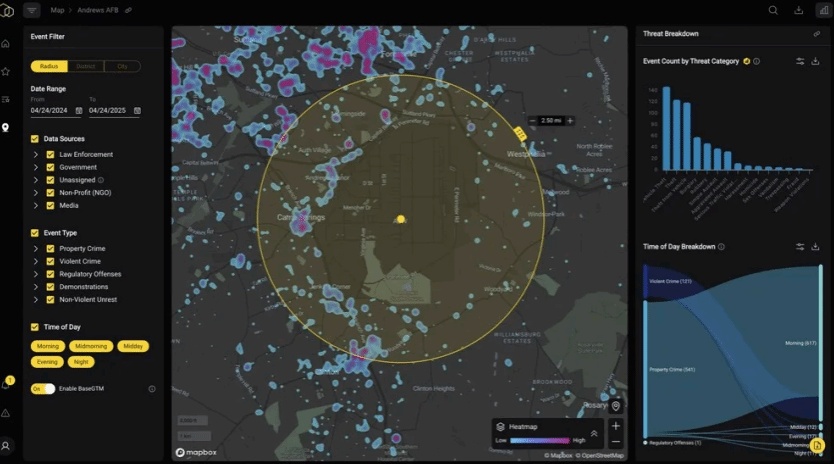
Task: Open the user profile icon
Action: click(6, 445)
